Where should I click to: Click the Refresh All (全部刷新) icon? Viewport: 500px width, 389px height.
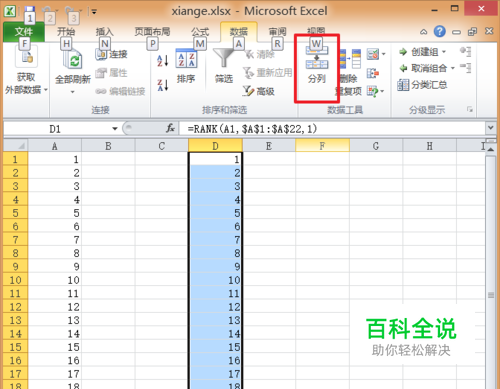73,59
